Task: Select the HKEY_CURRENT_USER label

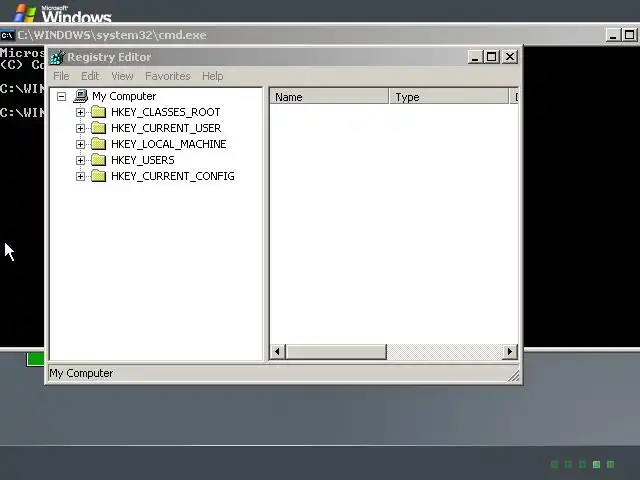Action: coord(166,128)
